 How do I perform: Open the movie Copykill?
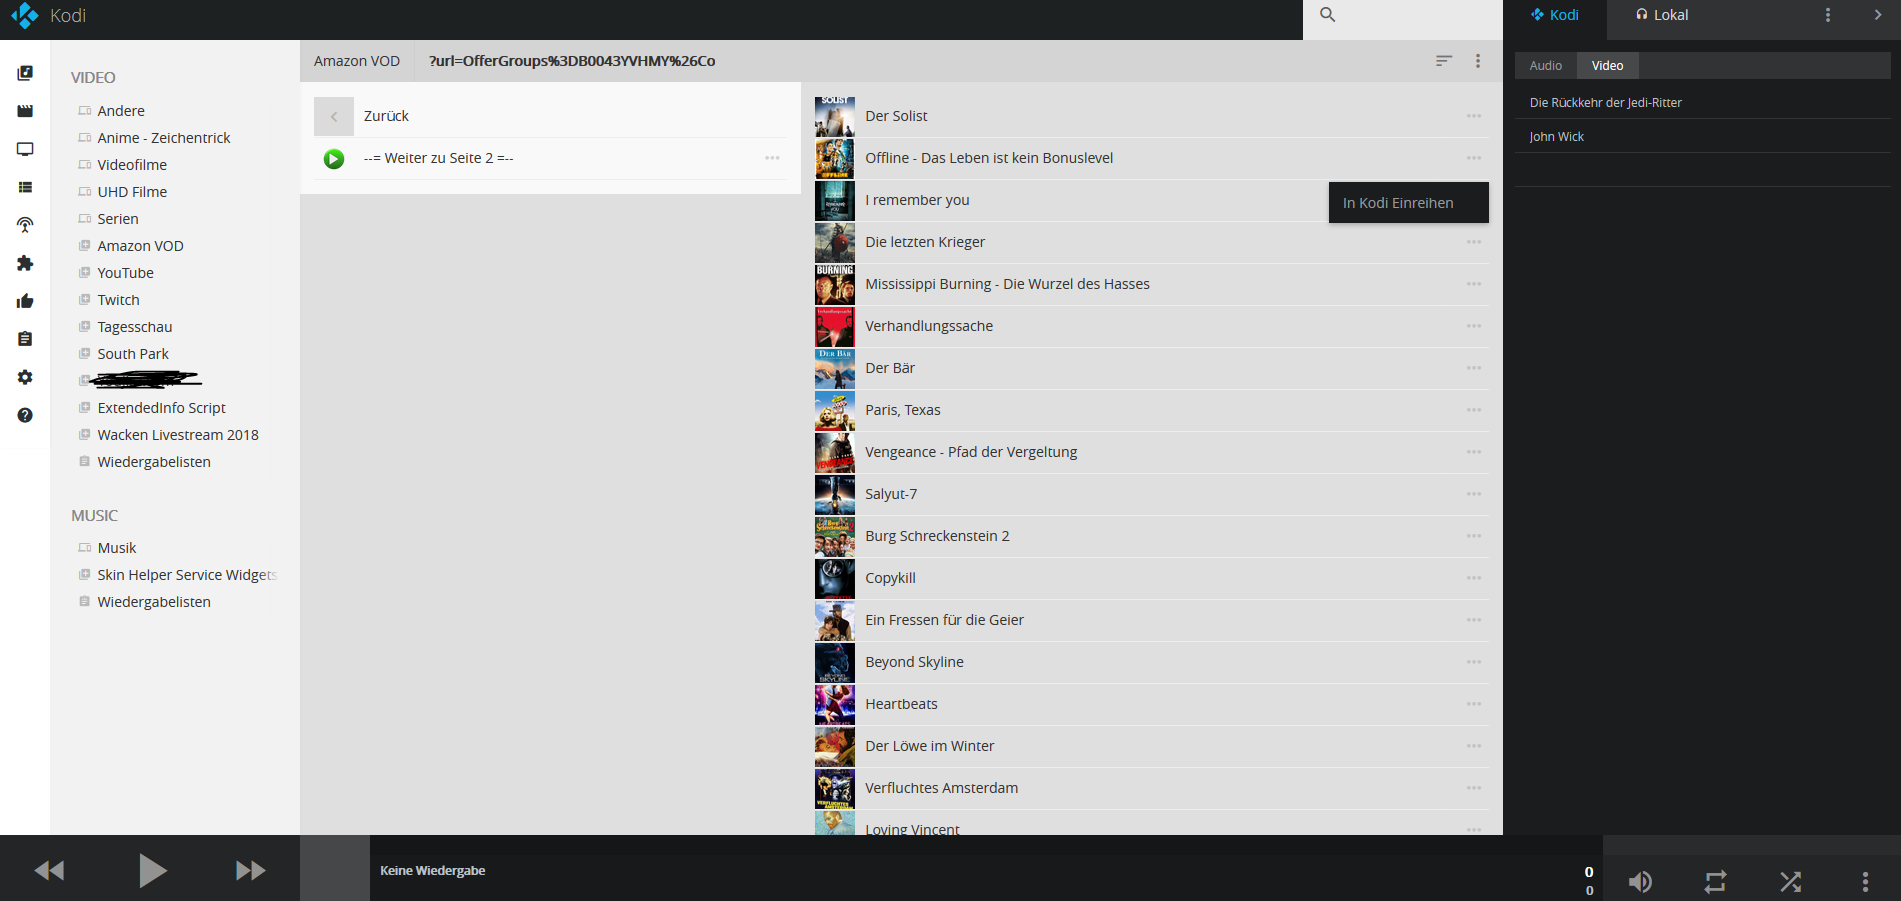tap(890, 578)
